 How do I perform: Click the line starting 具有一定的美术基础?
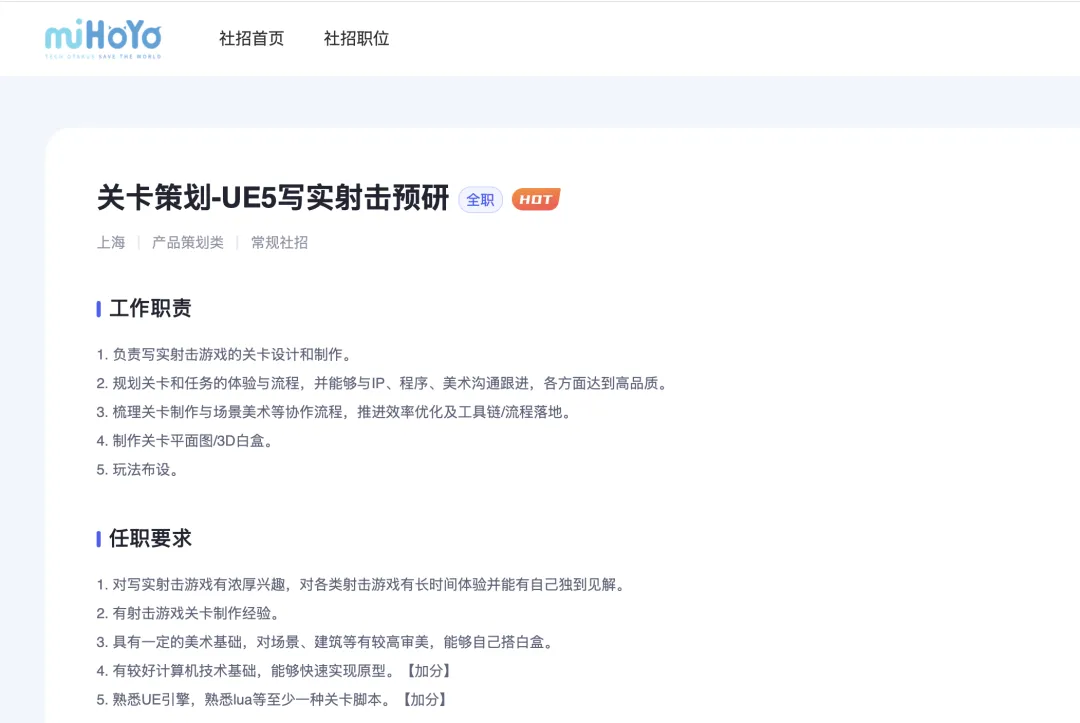(325, 642)
